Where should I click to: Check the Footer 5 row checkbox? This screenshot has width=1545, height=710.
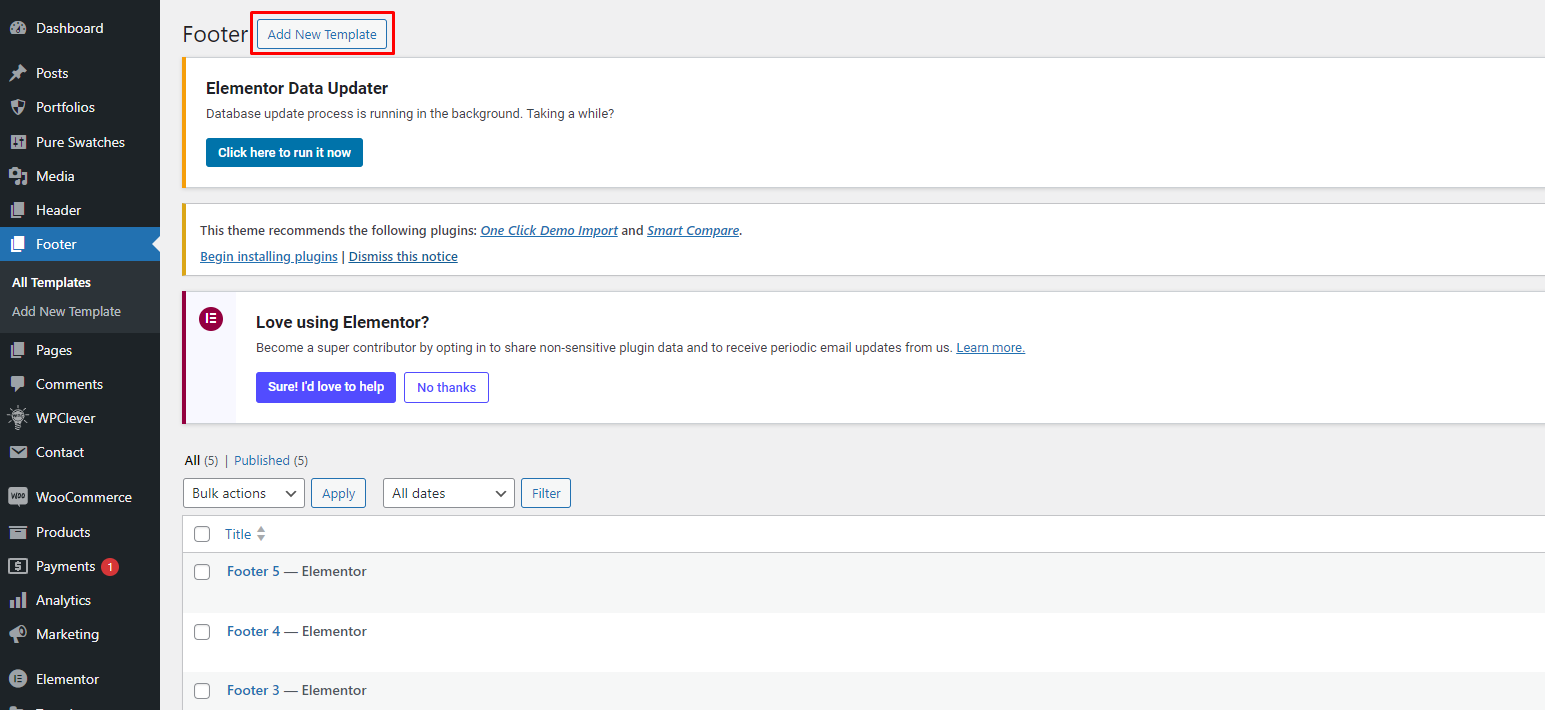point(202,572)
